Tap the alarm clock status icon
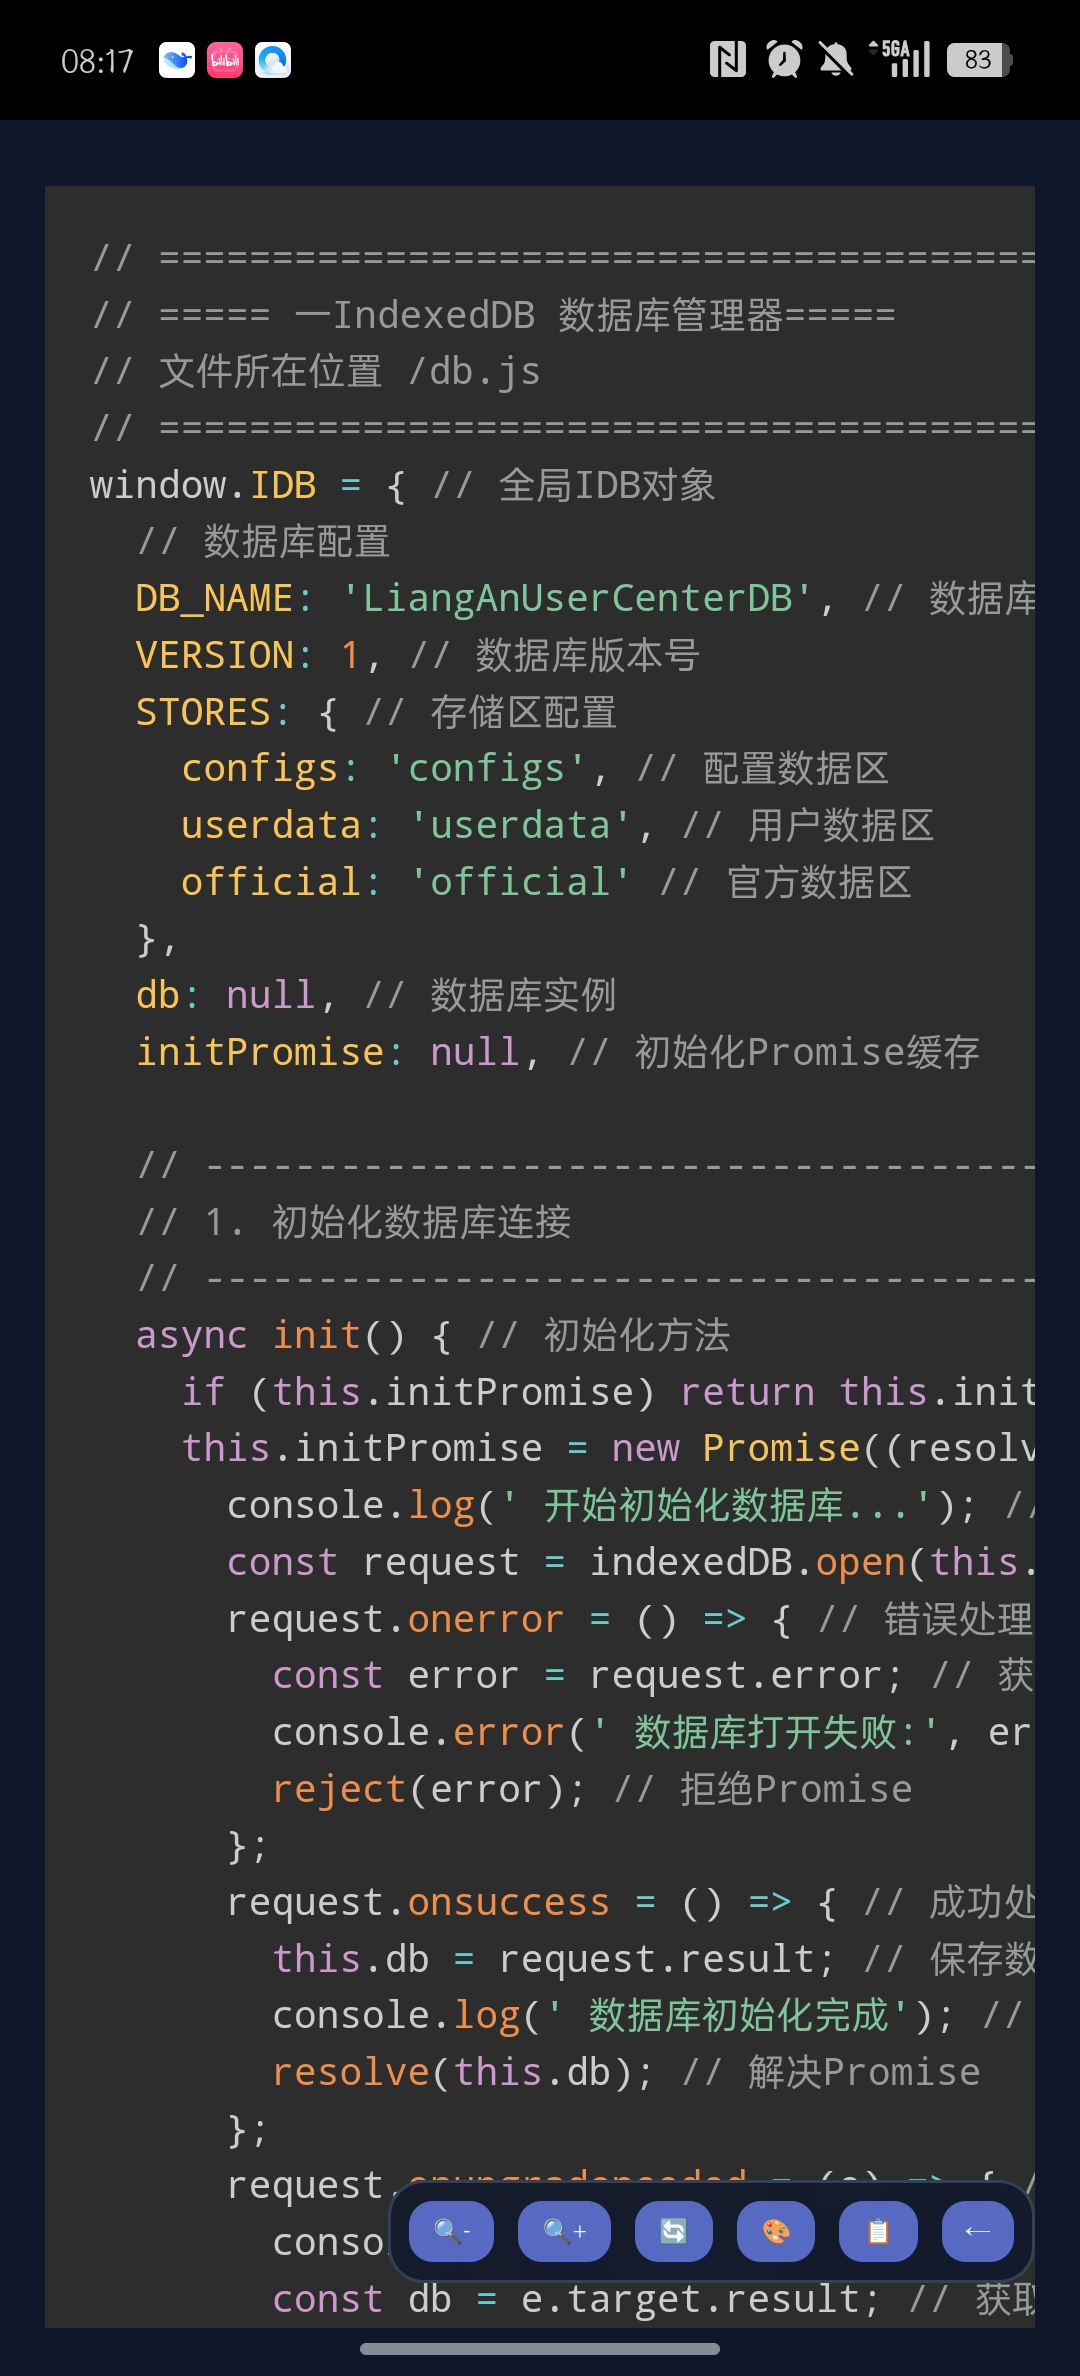This screenshot has width=1080, height=2376. point(784,60)
